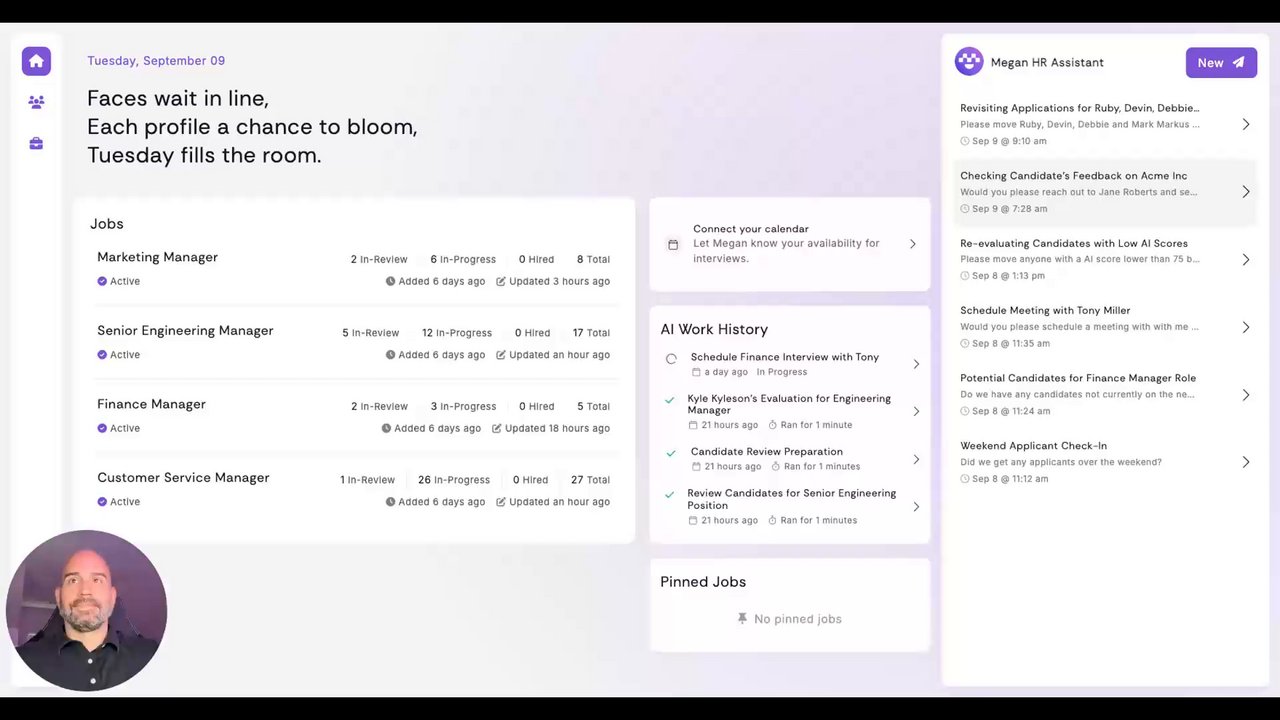Image resolution: width=1280 pixels, height=720 pixels.
Task: Click the No pinned jobs text
Action: pos(798,619)
